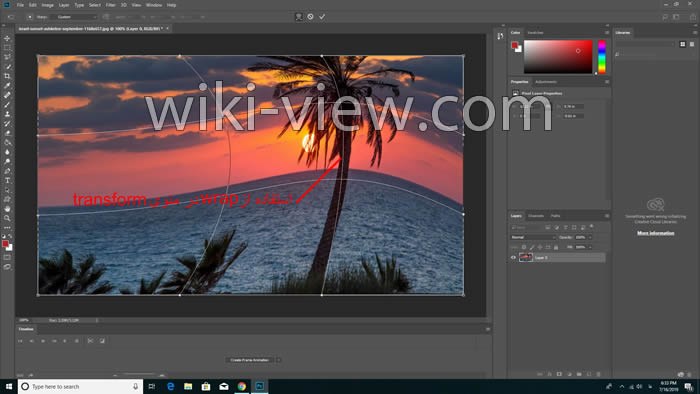Select the Pen tool

[x=7, y=171]
